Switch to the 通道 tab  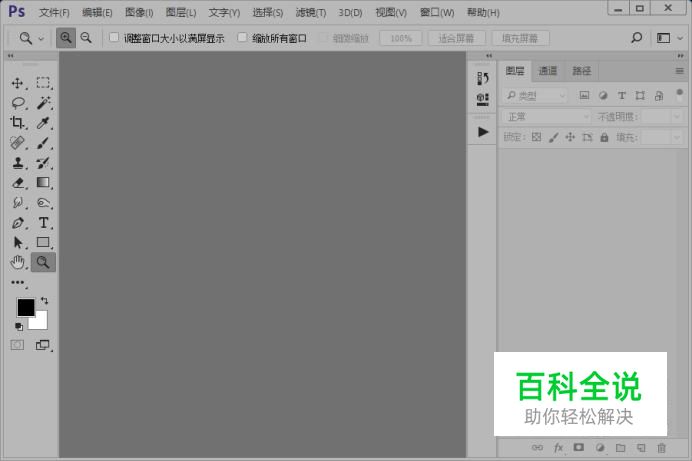pyautogui.click(x=548, y=71)
